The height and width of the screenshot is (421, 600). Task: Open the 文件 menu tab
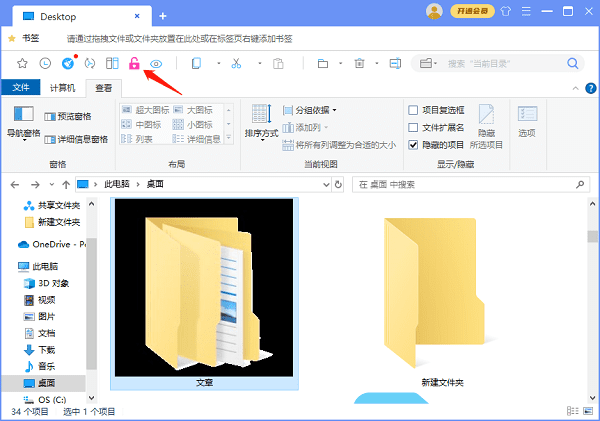tap(21, 88)
